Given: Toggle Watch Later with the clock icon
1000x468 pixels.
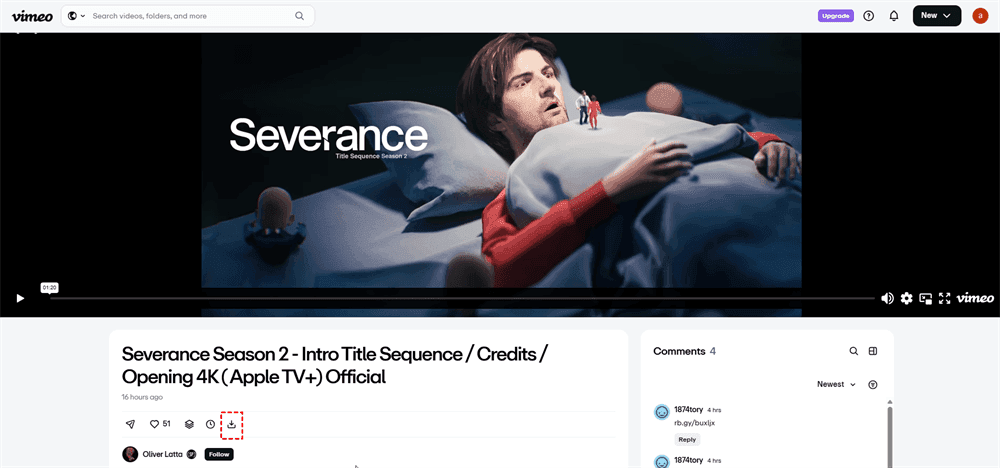Looking at the screenshot, I should coord(210,424).
